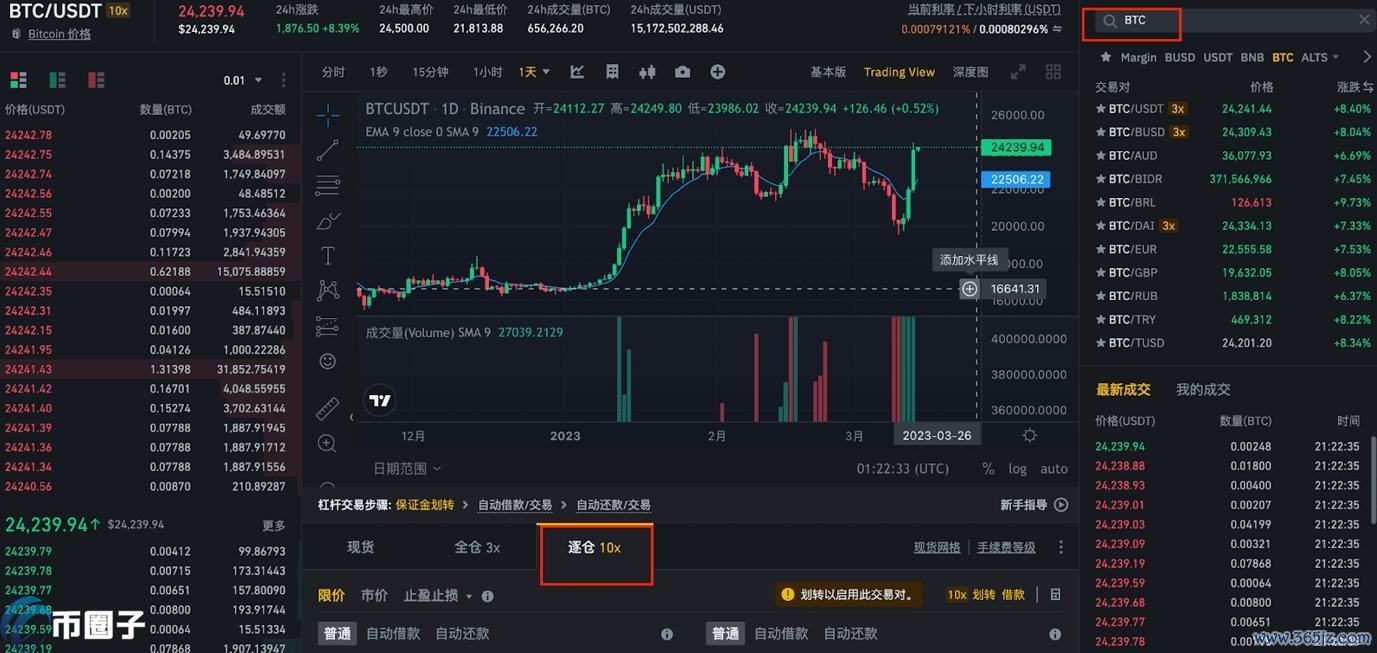
Task: Open the chart table settings icon
Action: (x=612, y=72)
